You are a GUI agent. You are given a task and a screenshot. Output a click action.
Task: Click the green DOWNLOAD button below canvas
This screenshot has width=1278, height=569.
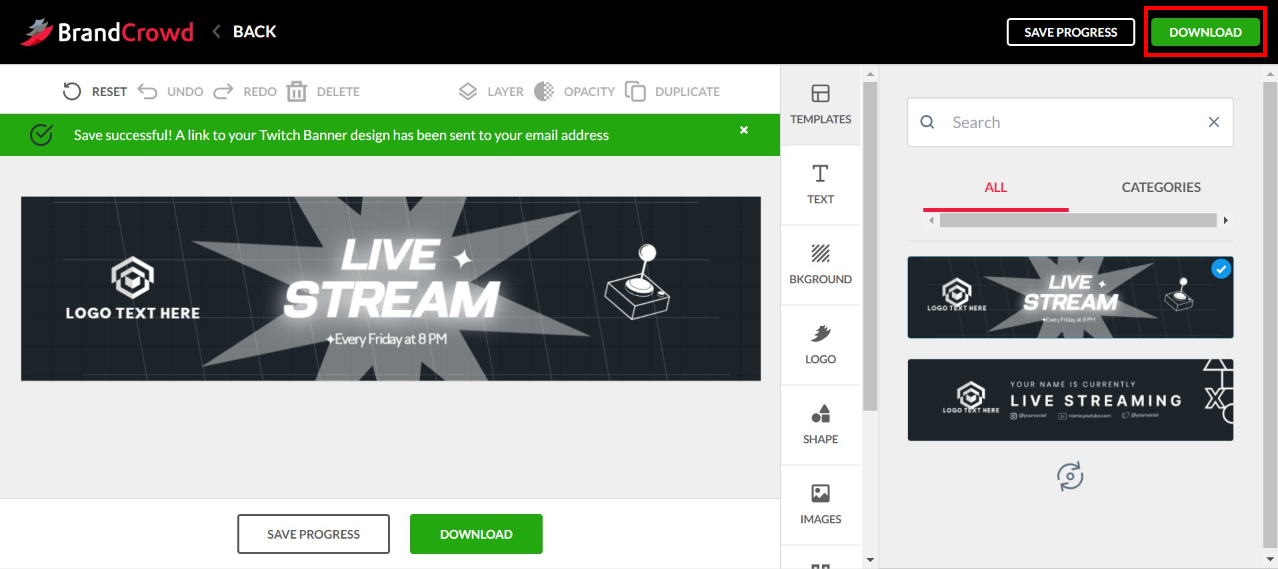click(x=476, y=534)
